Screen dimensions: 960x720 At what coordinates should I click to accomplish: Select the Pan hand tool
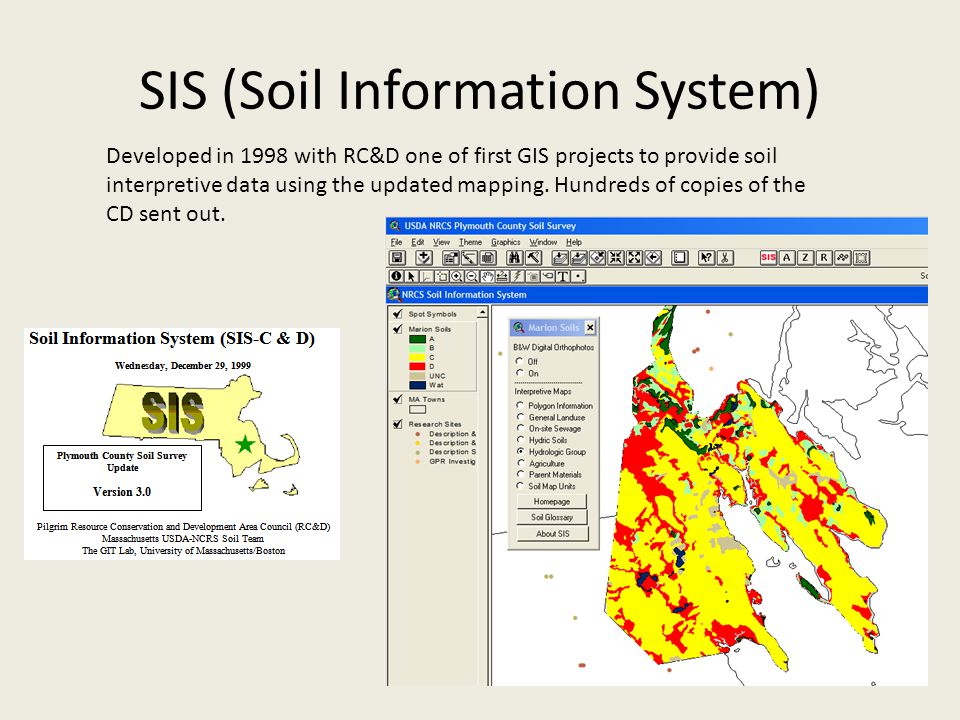pos(487,277)
